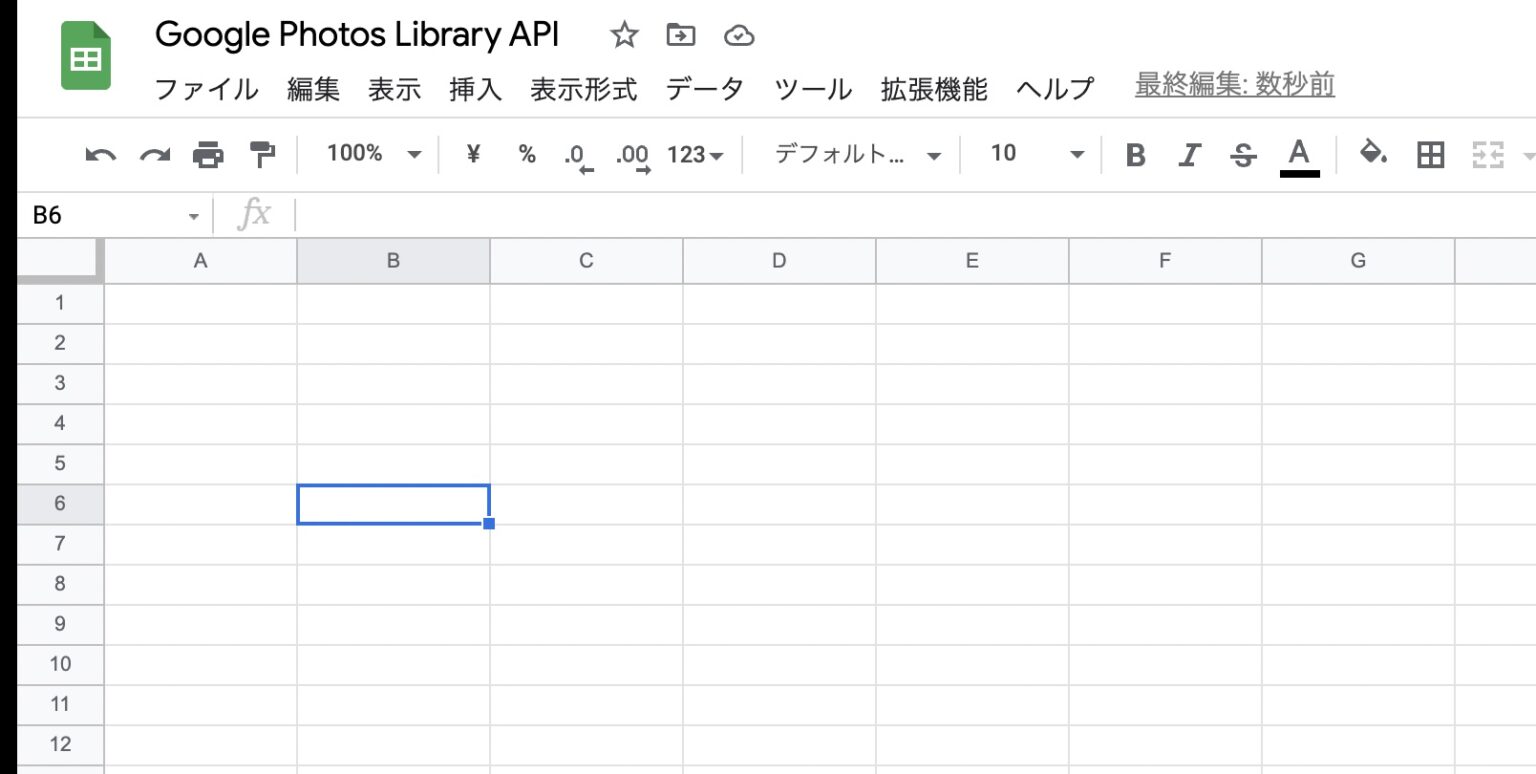Screen dimensions: 1536x774
Task: Star the spreadsheet
Action: click(x=624, y=34)
